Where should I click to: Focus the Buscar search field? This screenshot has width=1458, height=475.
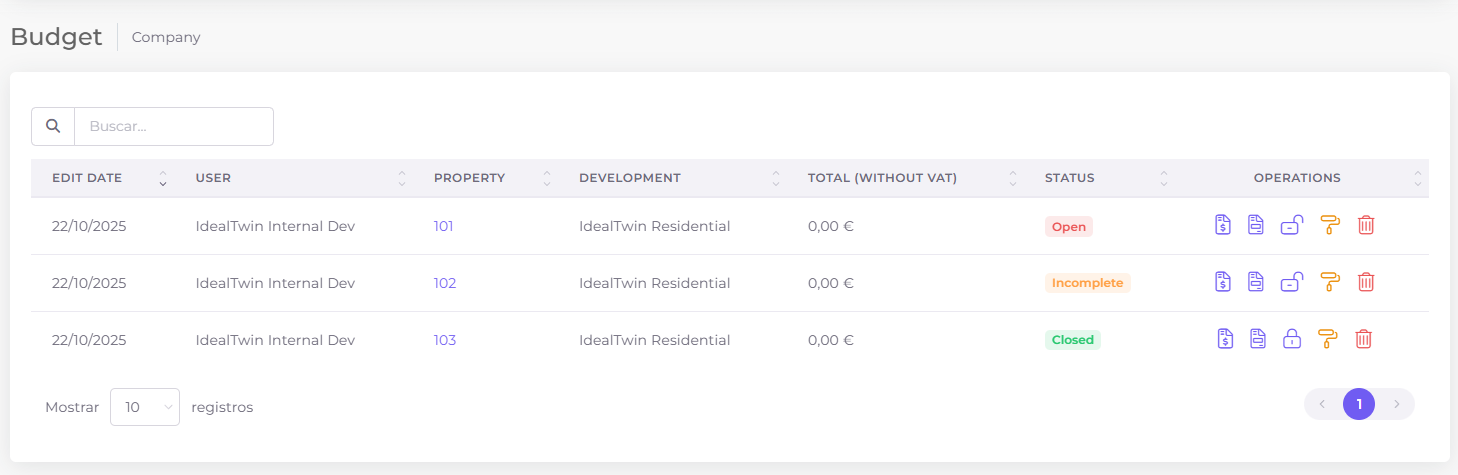pyautogui.click(x=174, y=126)
